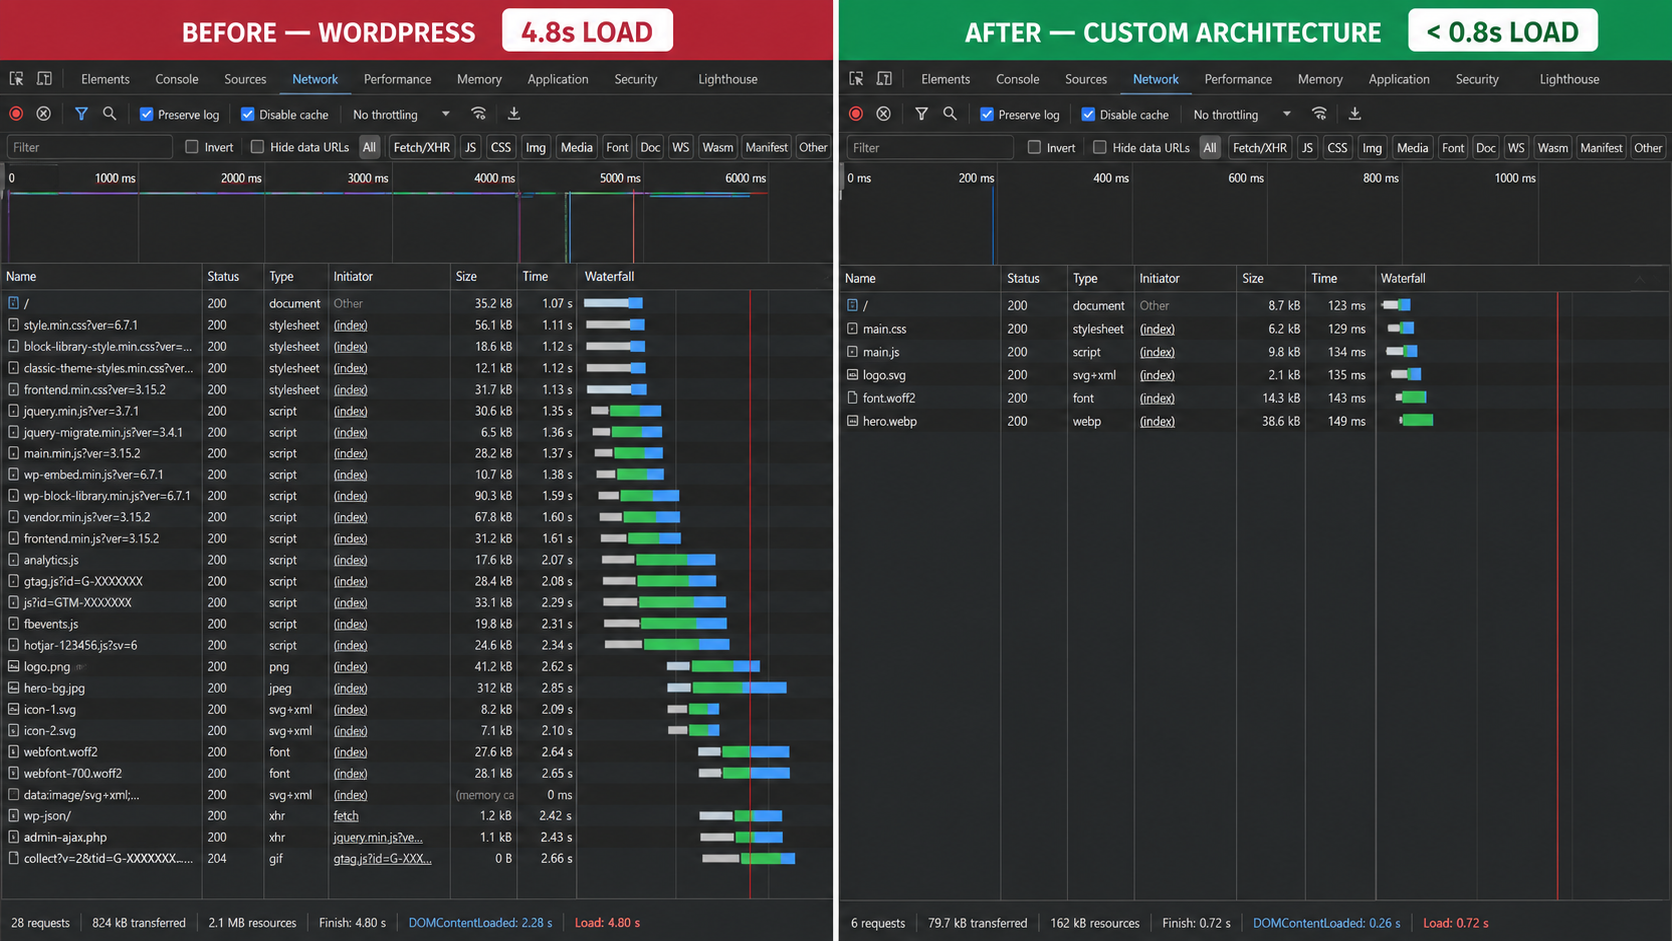Uncheck Preserve log in left panel
The height and width of the screenshot is (941, 1672).
click(x=147, y=114)
